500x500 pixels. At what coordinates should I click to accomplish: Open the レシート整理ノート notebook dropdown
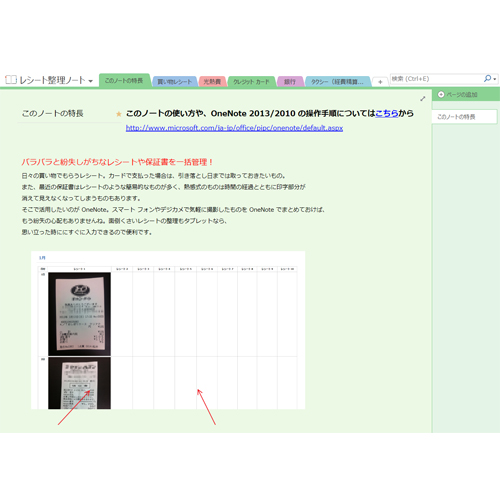click(90, 81)
